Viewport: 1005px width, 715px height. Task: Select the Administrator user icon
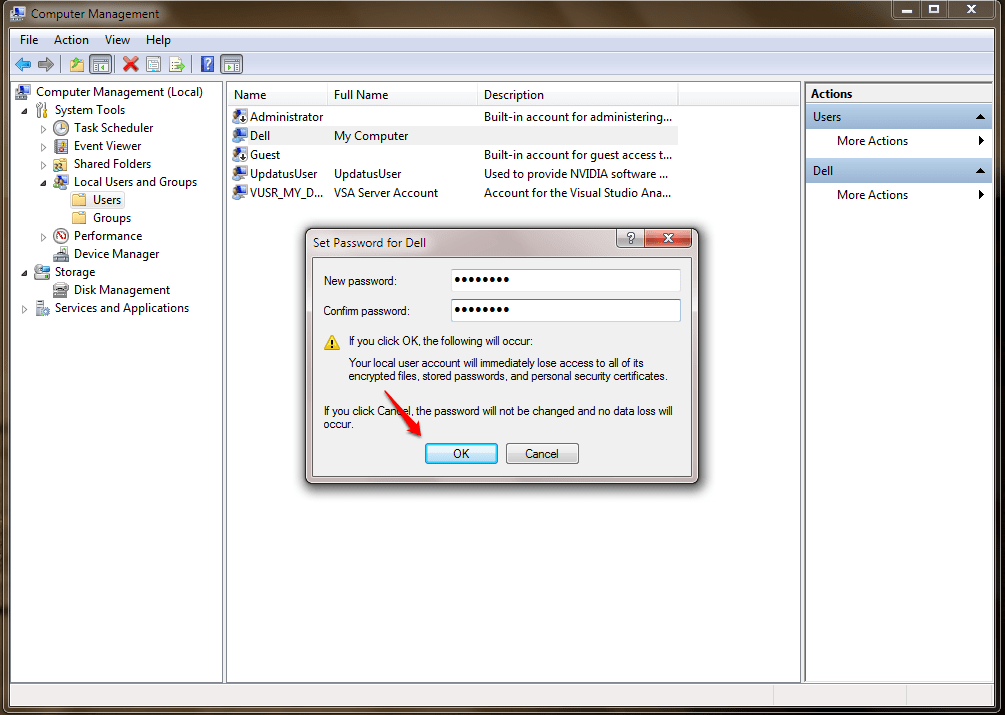click(x=240, y=117)
